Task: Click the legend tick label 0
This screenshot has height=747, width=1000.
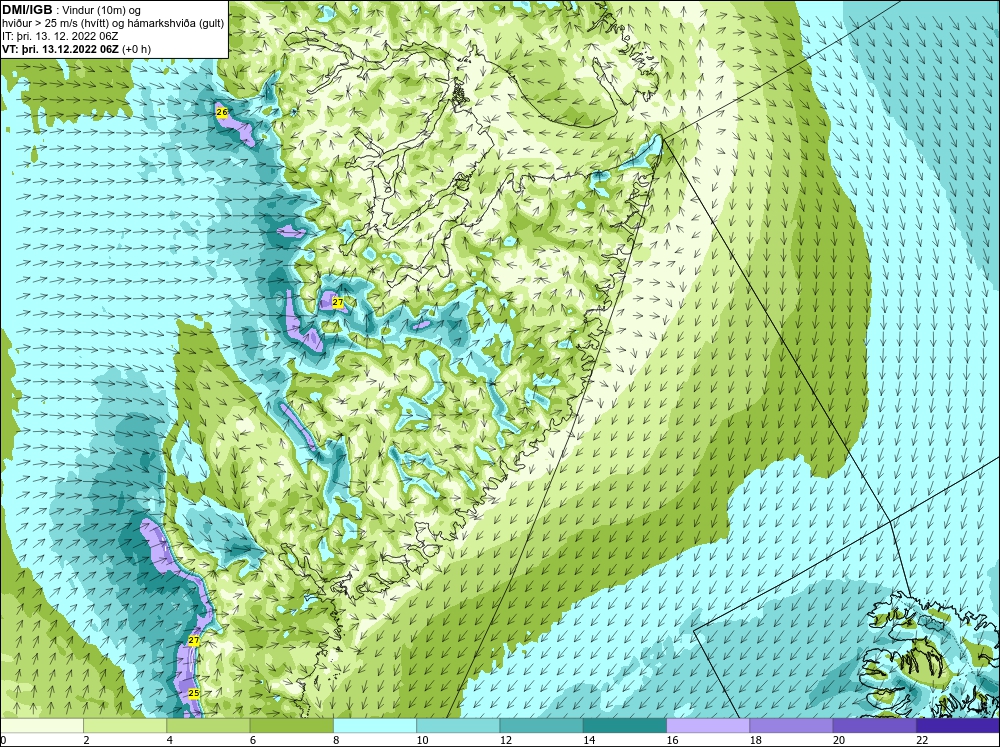Action: click(x=3, y=740)
